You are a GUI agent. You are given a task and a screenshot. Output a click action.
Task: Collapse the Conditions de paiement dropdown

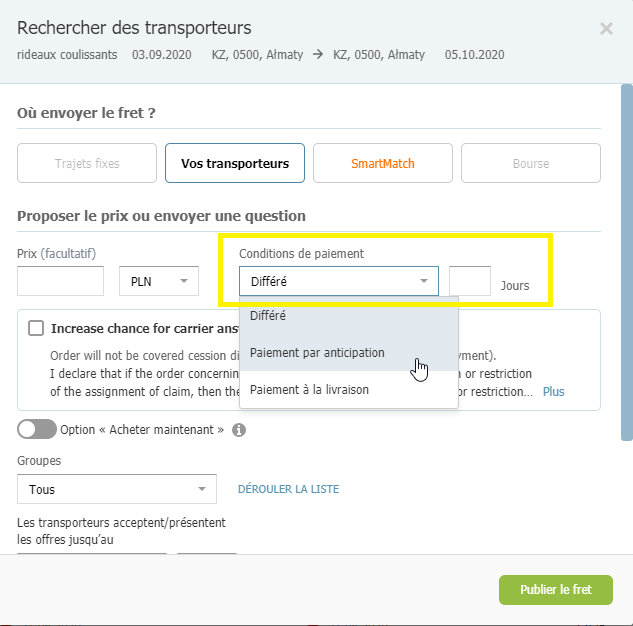[339, 281]
